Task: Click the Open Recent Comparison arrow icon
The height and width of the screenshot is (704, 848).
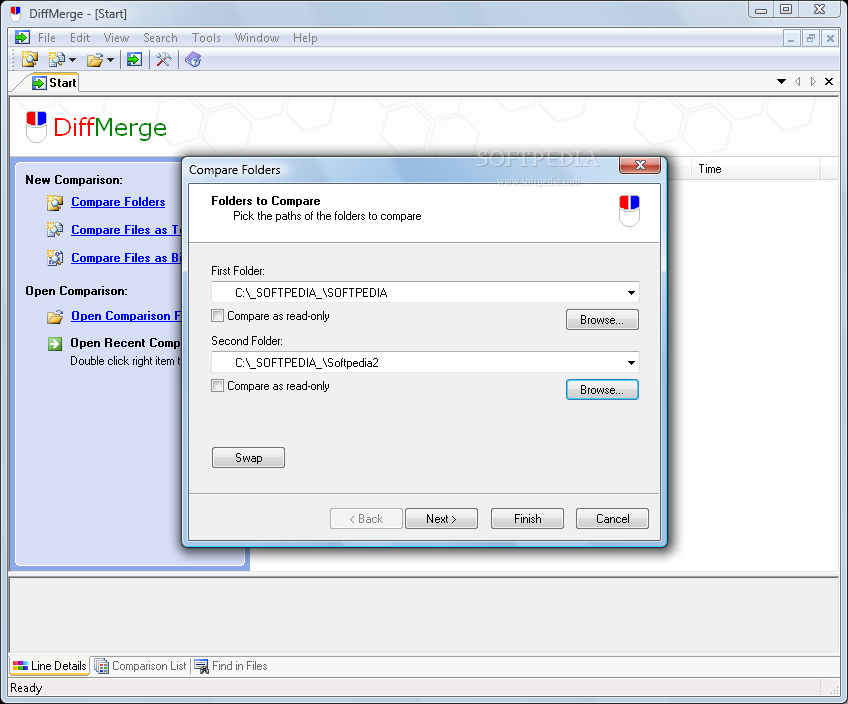Action: [x=55, y=344]
